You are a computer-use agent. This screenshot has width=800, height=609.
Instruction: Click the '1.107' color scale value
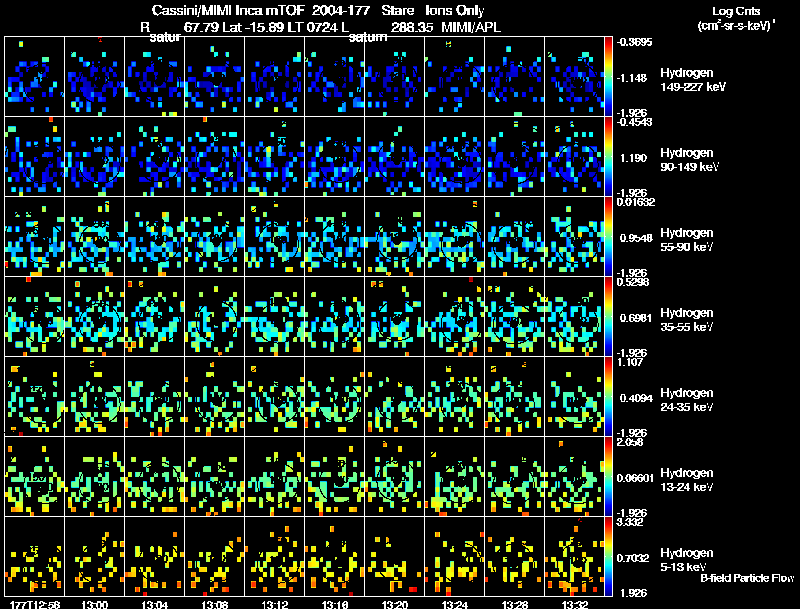click(x=630, y=362)
